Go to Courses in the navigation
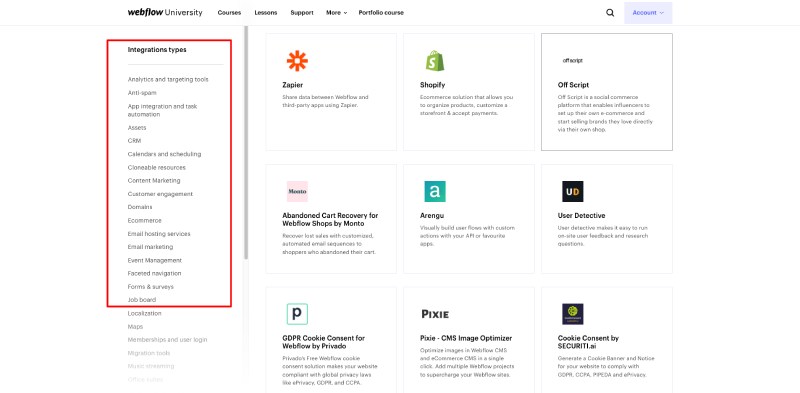Viewport: 800px width, 393px height. pyautogui.click(x=229, y=13)
